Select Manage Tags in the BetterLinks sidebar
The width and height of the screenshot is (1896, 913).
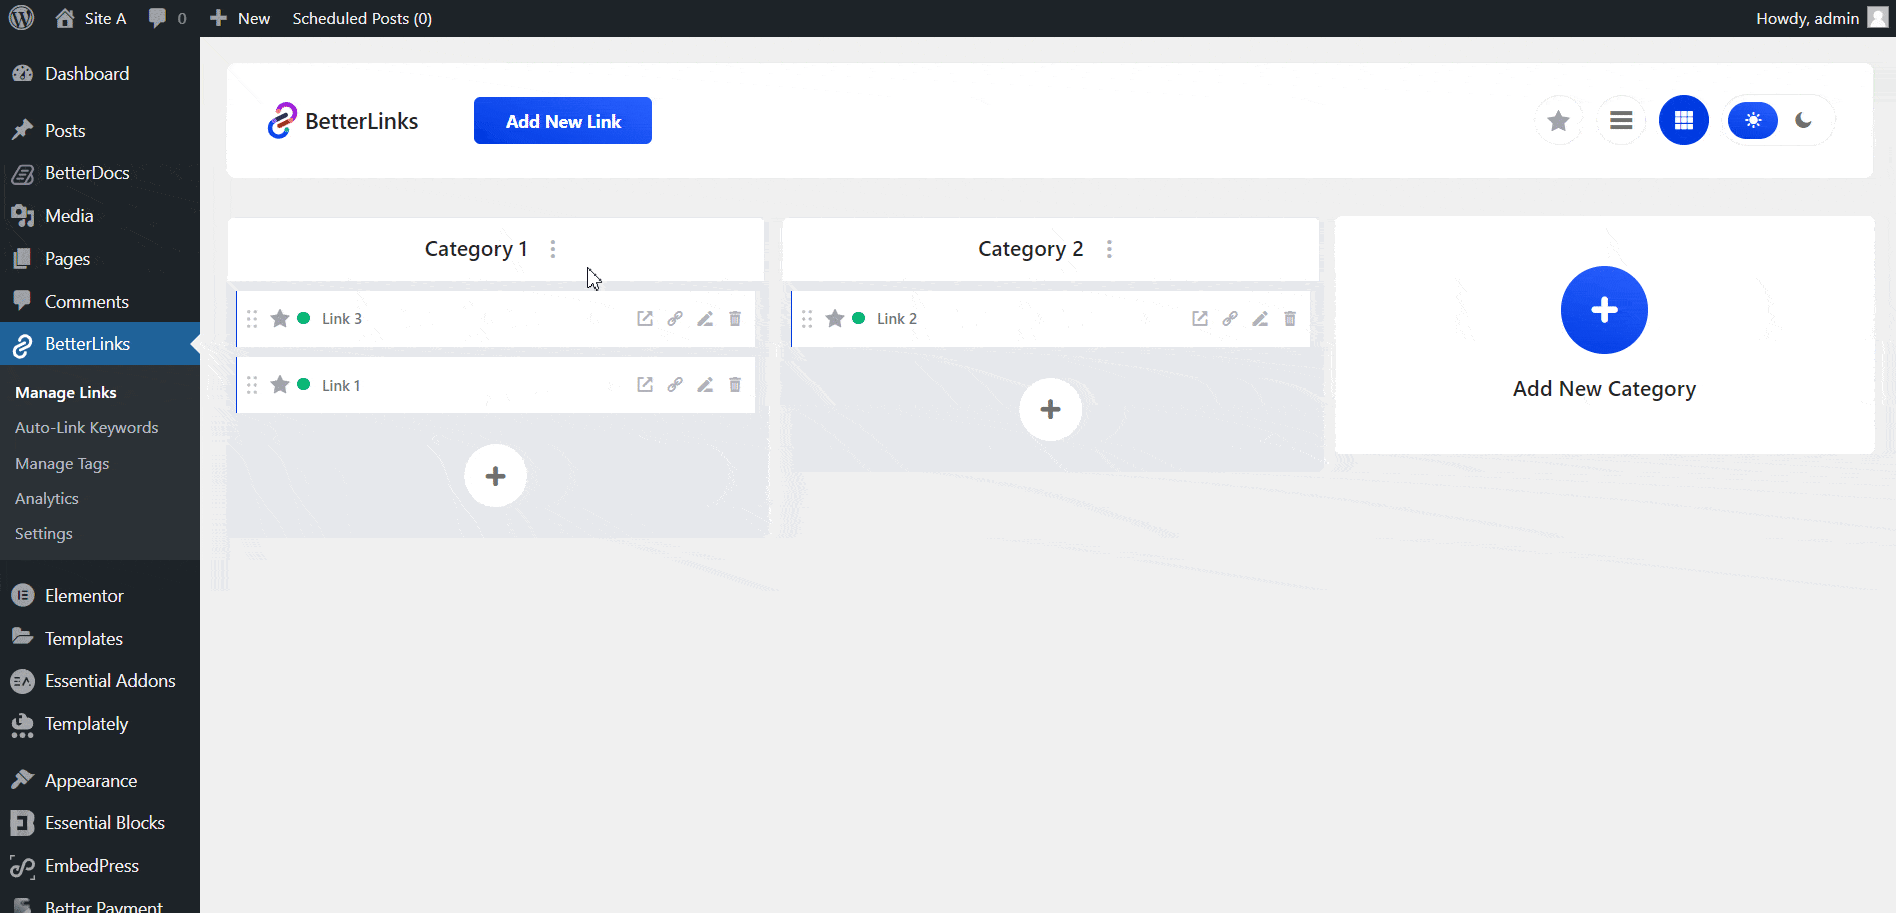[x=62, y=463]
